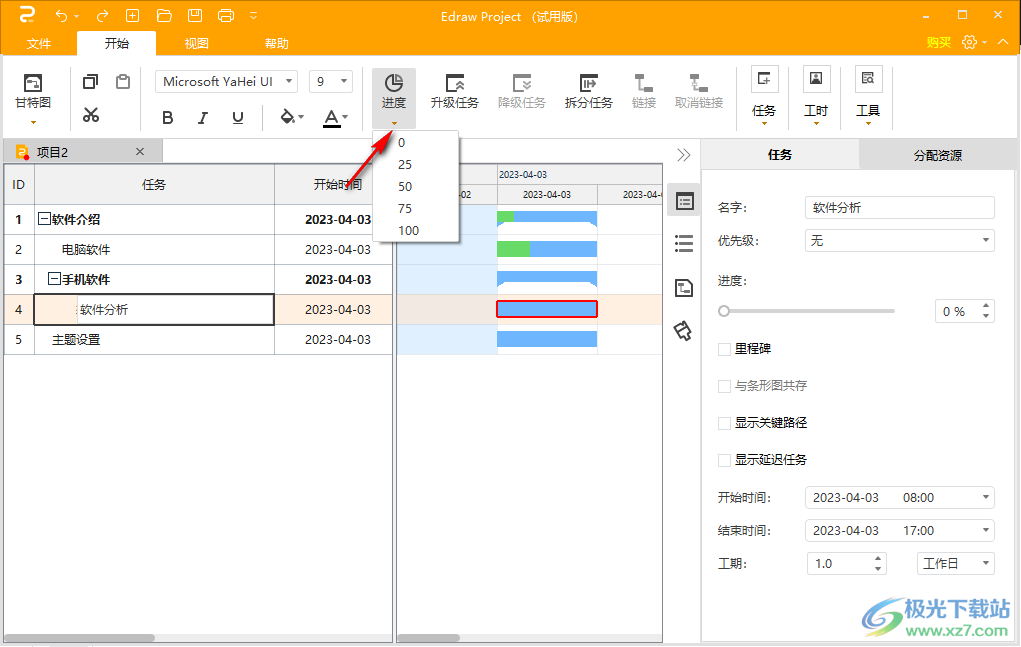This screenshot has width=1021, height=647.
Task: Click the Copy icon
Action: 91,82
